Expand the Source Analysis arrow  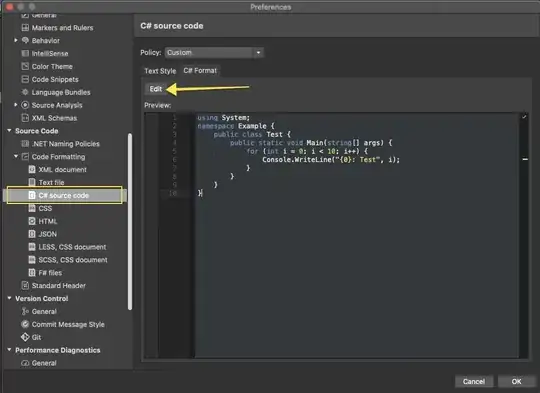[x=16, y=105]
